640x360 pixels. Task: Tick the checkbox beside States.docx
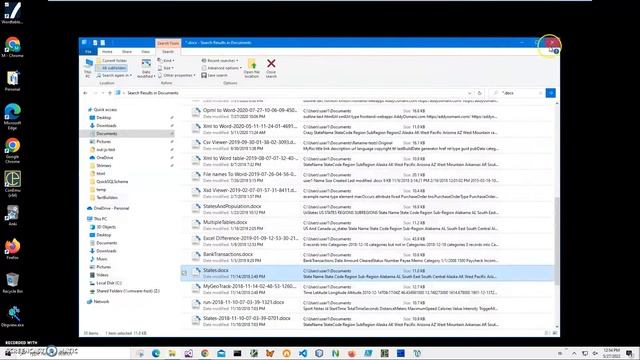(x=184, y=273)
